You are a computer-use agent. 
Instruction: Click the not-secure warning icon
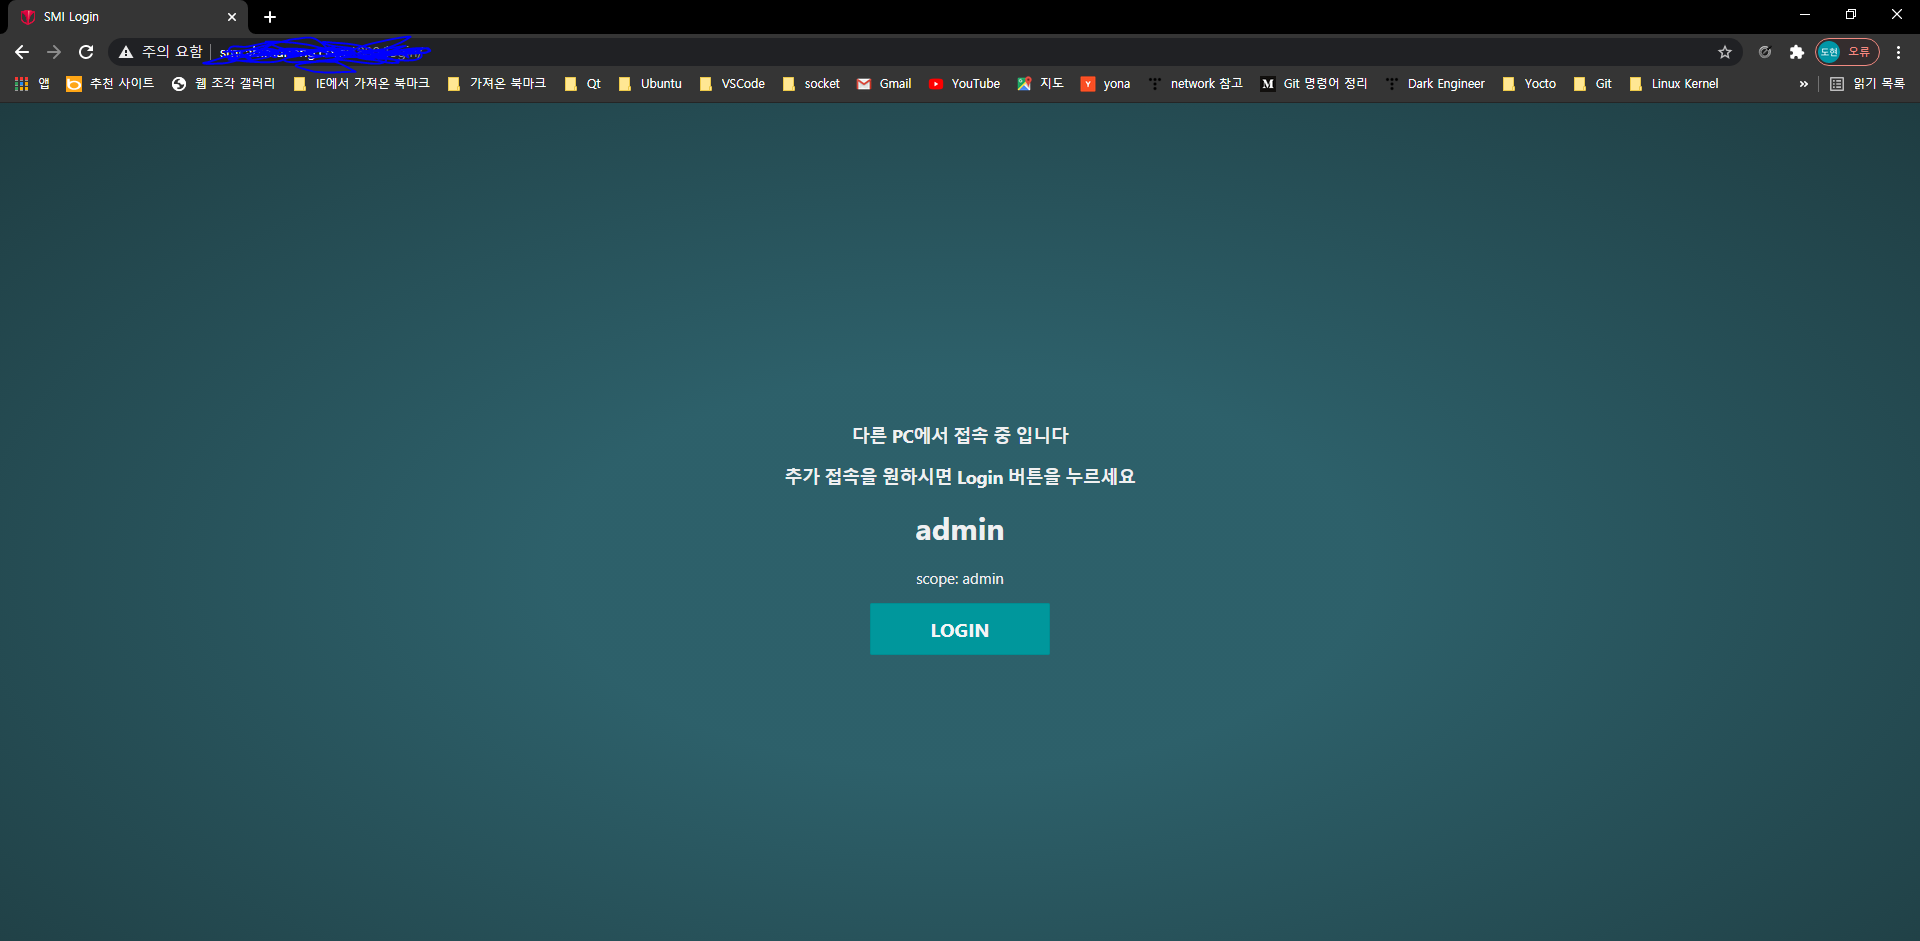pos(126,52)
